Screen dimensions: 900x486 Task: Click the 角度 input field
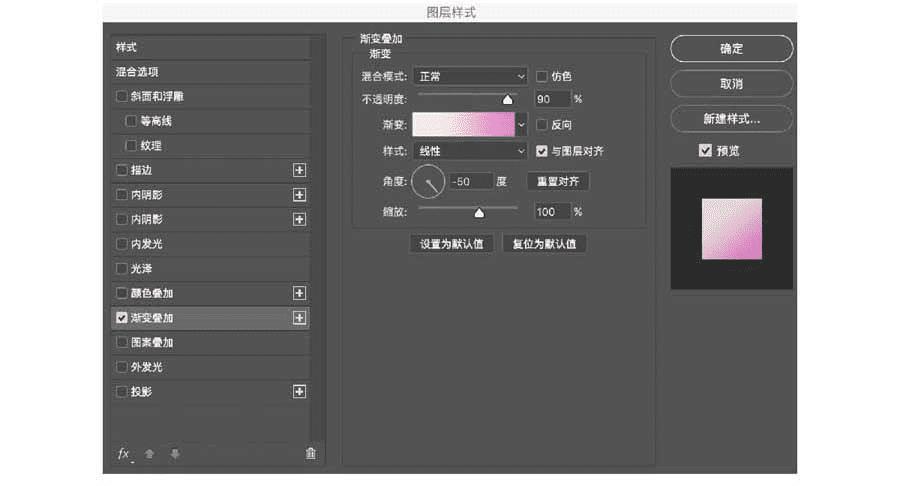click(470, 181)
